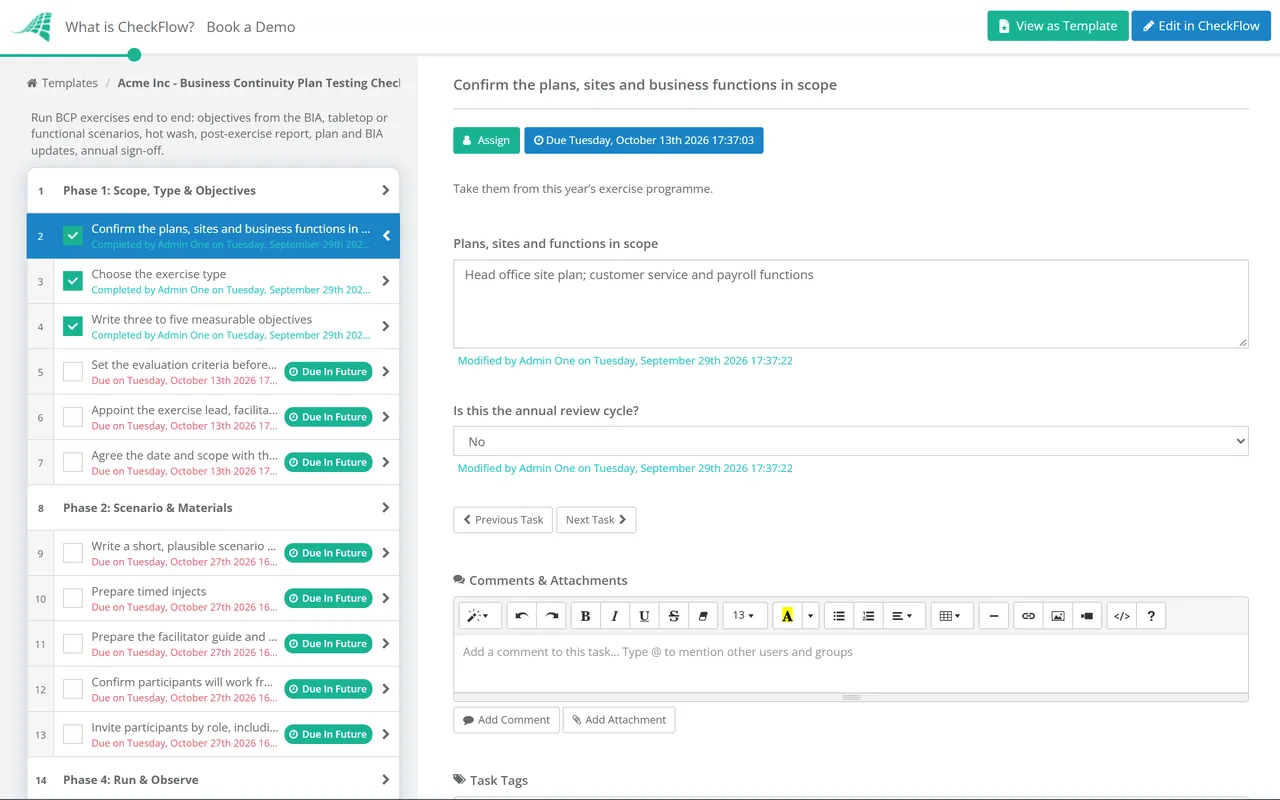Click the Assign button
Viewport: 1280px width, 800px height.
tap(487, 140)
